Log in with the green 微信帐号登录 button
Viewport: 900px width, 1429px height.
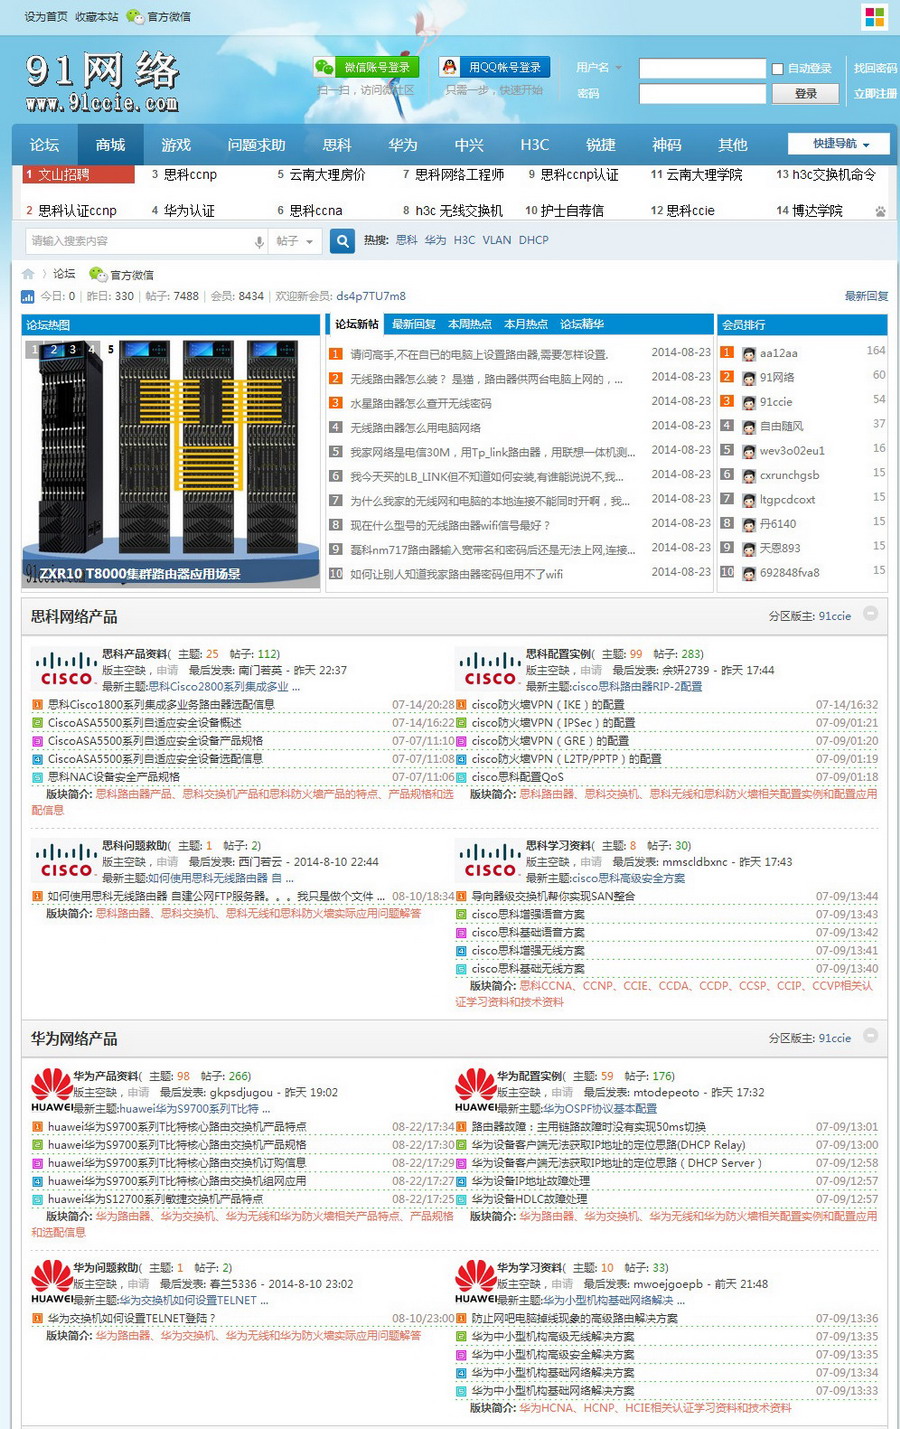pos(366,67)
